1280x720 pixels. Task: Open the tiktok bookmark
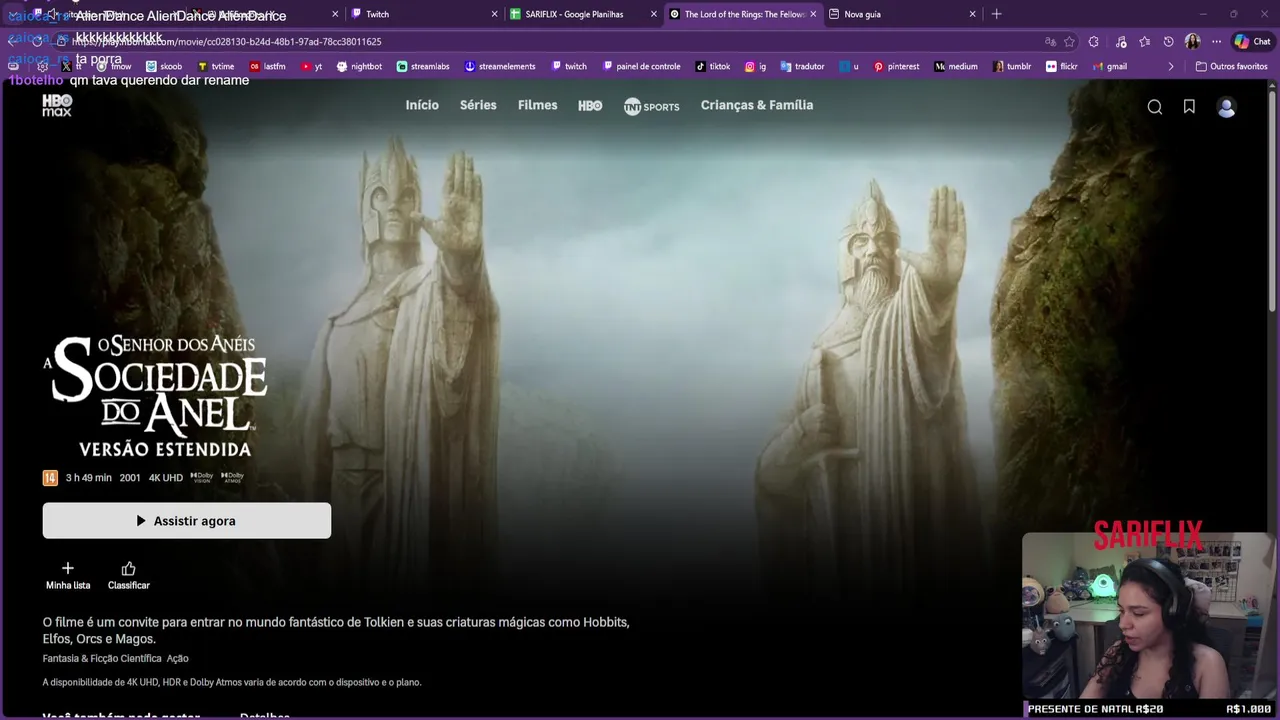[x=713, y=67]
